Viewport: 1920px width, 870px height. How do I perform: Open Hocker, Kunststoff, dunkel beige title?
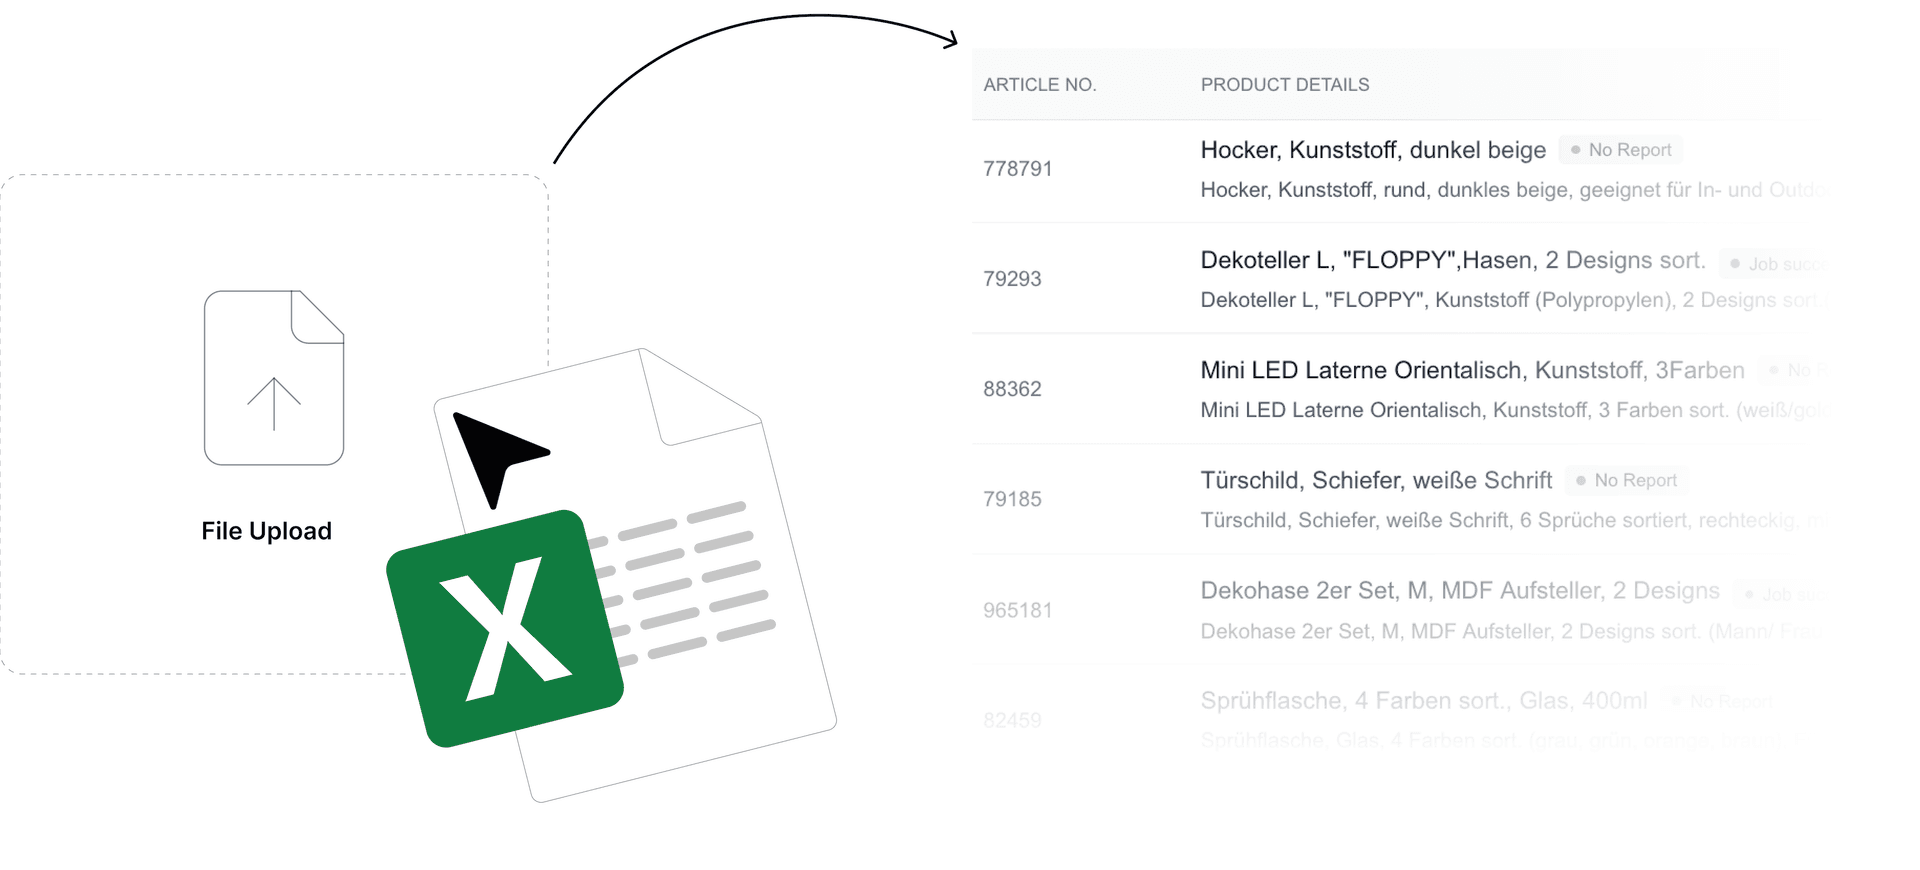[1373, 150]
